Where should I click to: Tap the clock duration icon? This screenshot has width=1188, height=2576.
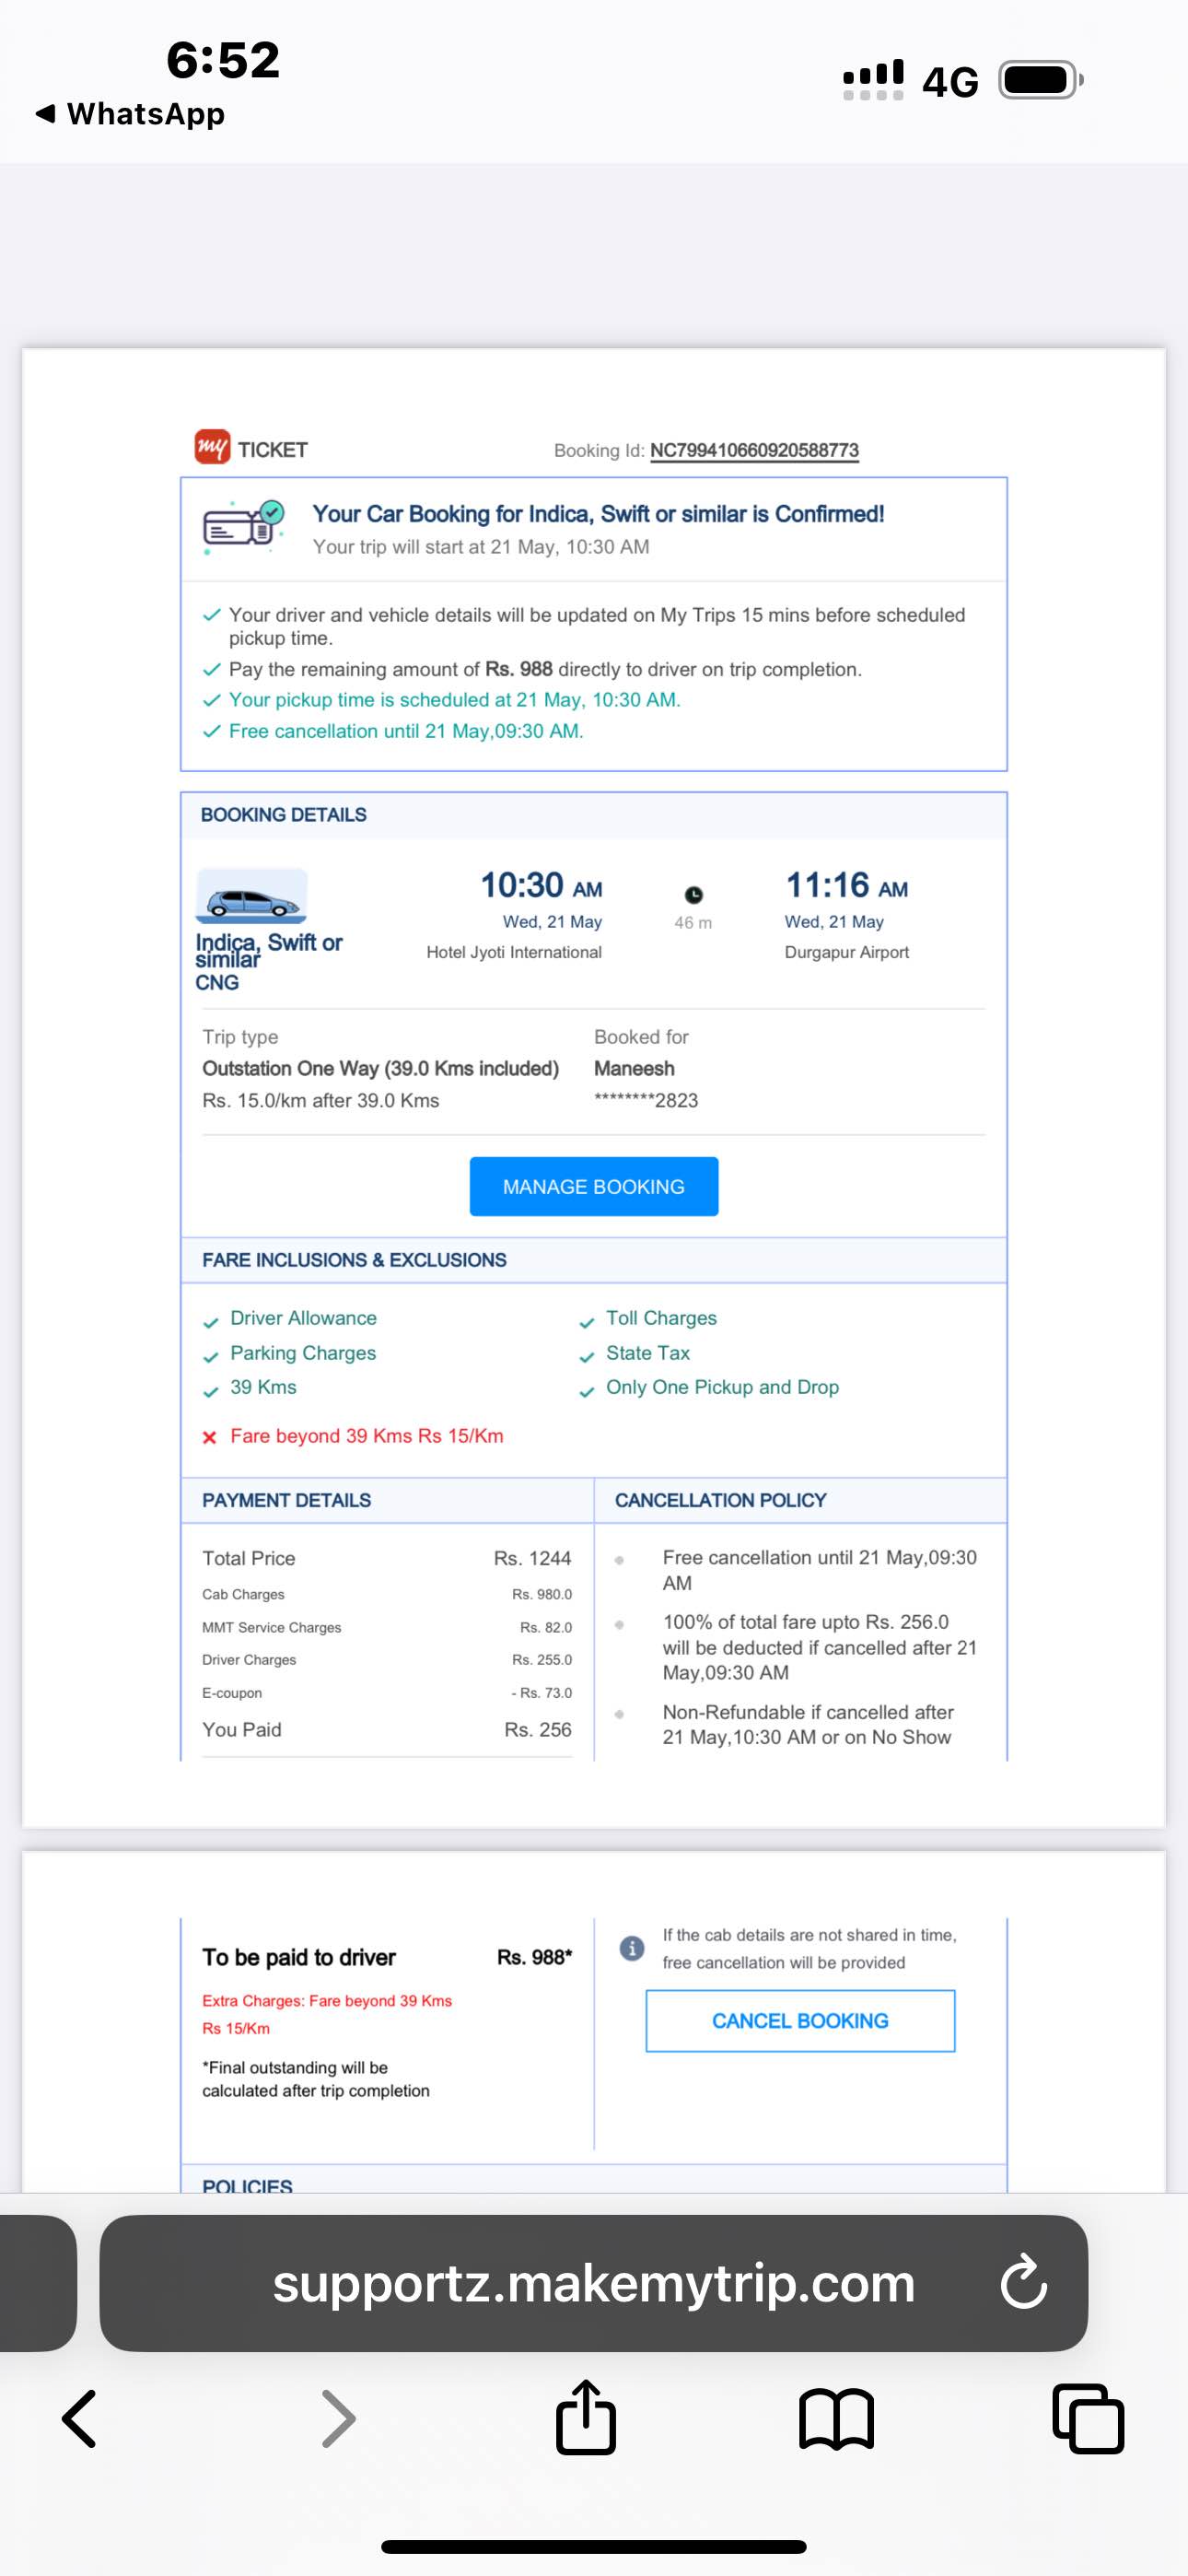(693, 895)
